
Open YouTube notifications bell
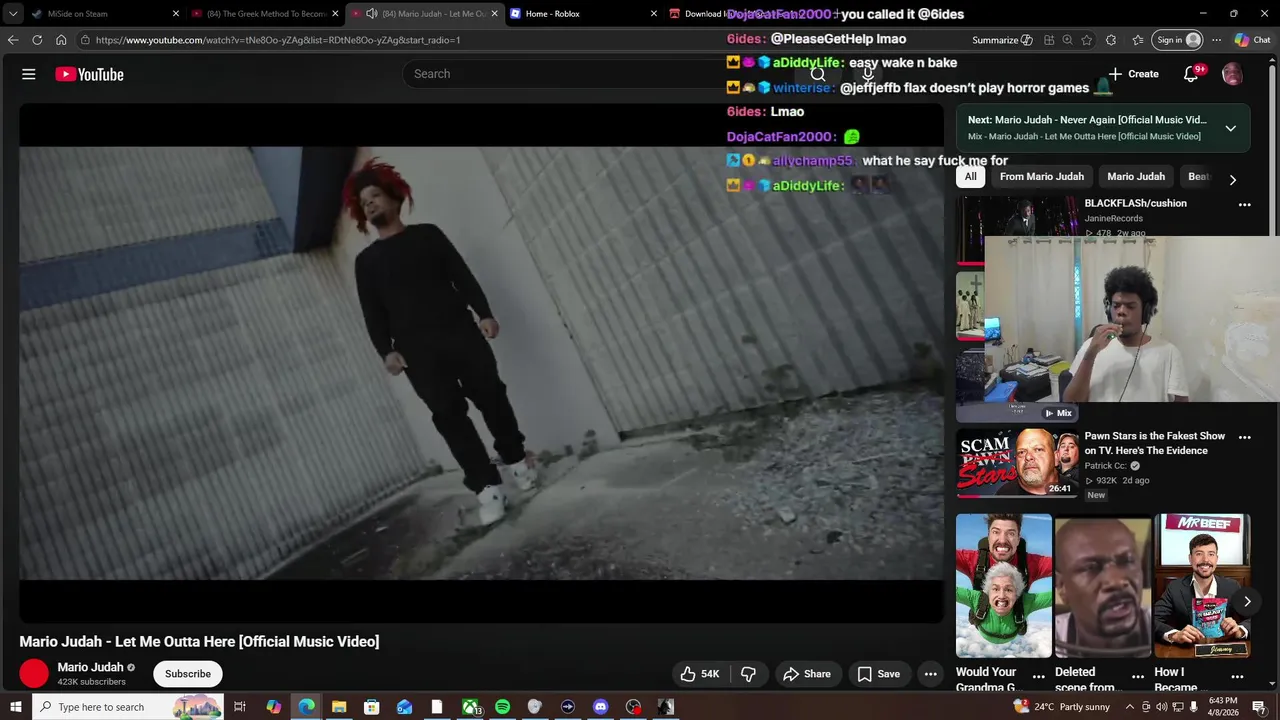[x=1190, y=74]
